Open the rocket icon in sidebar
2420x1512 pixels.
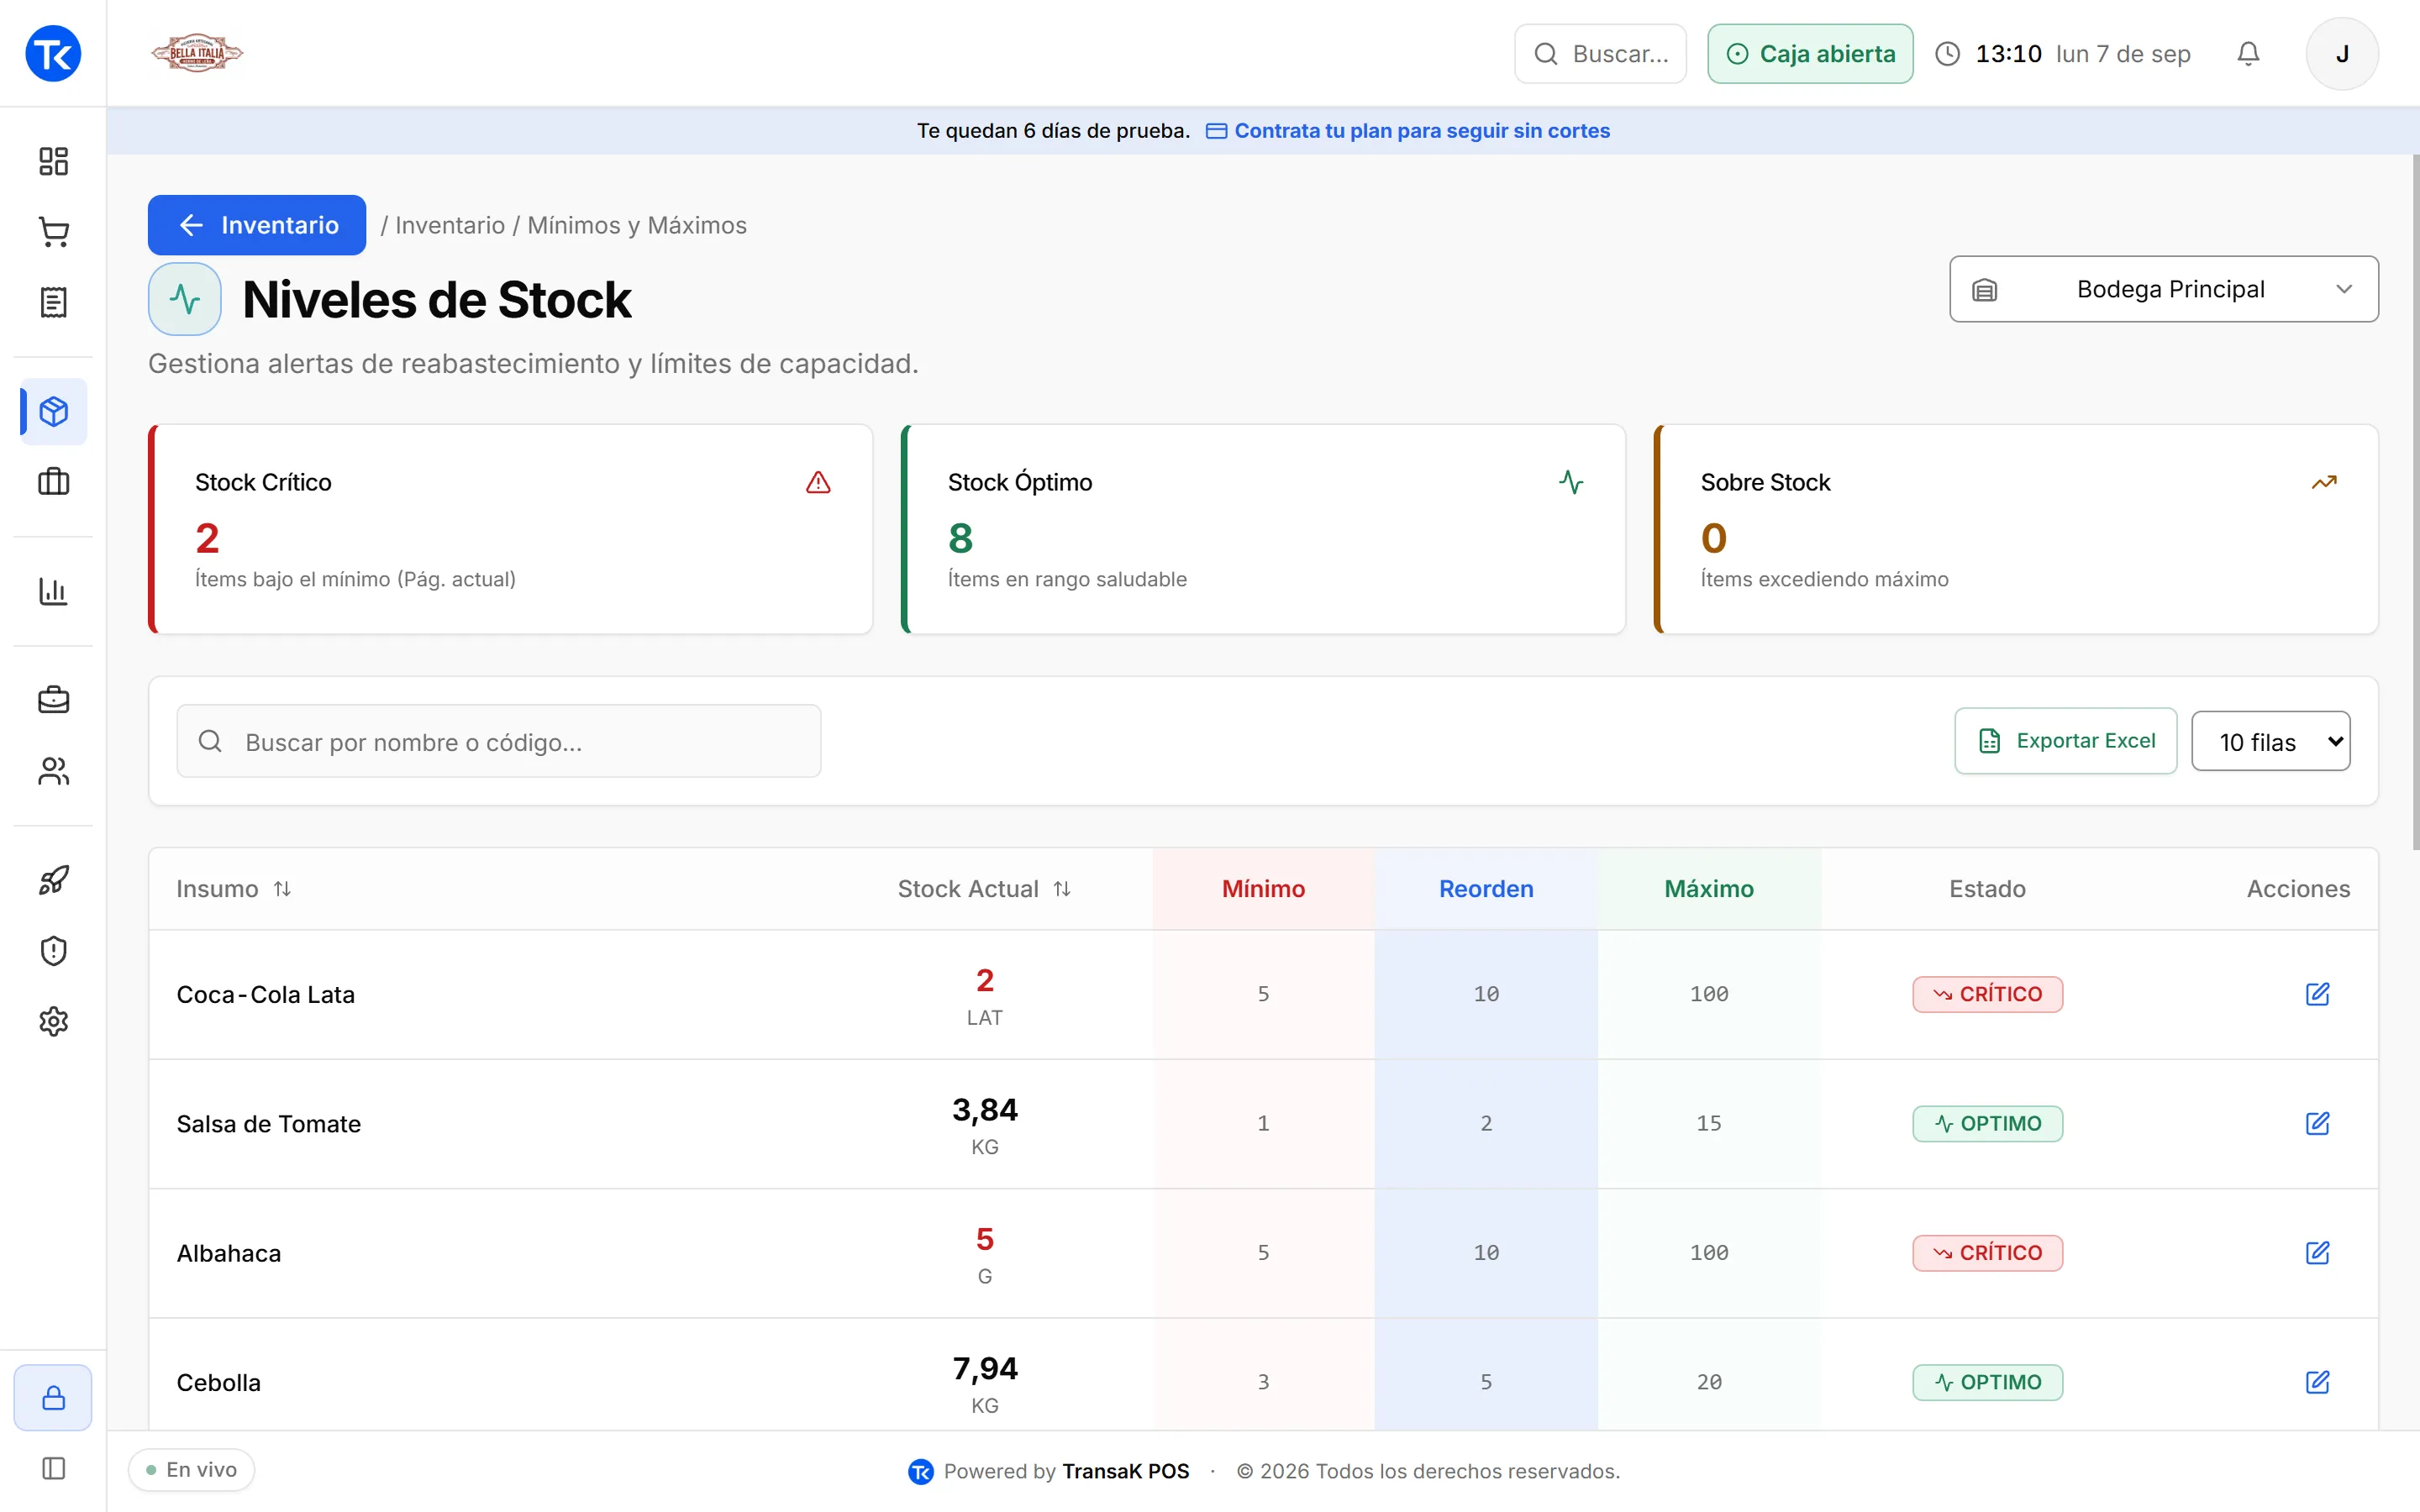53,880
